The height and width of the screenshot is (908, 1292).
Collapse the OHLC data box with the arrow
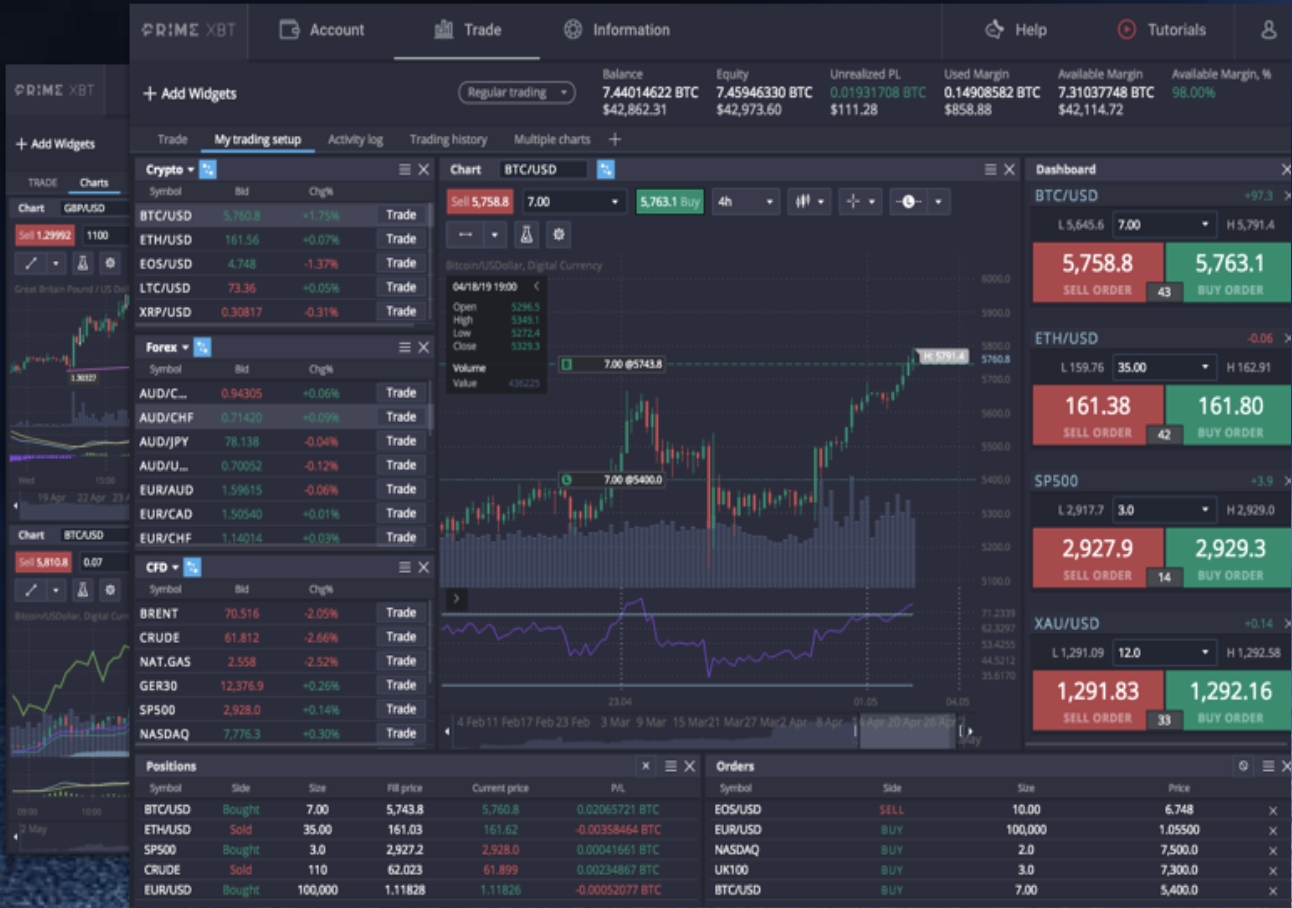(x=537, y=286)
